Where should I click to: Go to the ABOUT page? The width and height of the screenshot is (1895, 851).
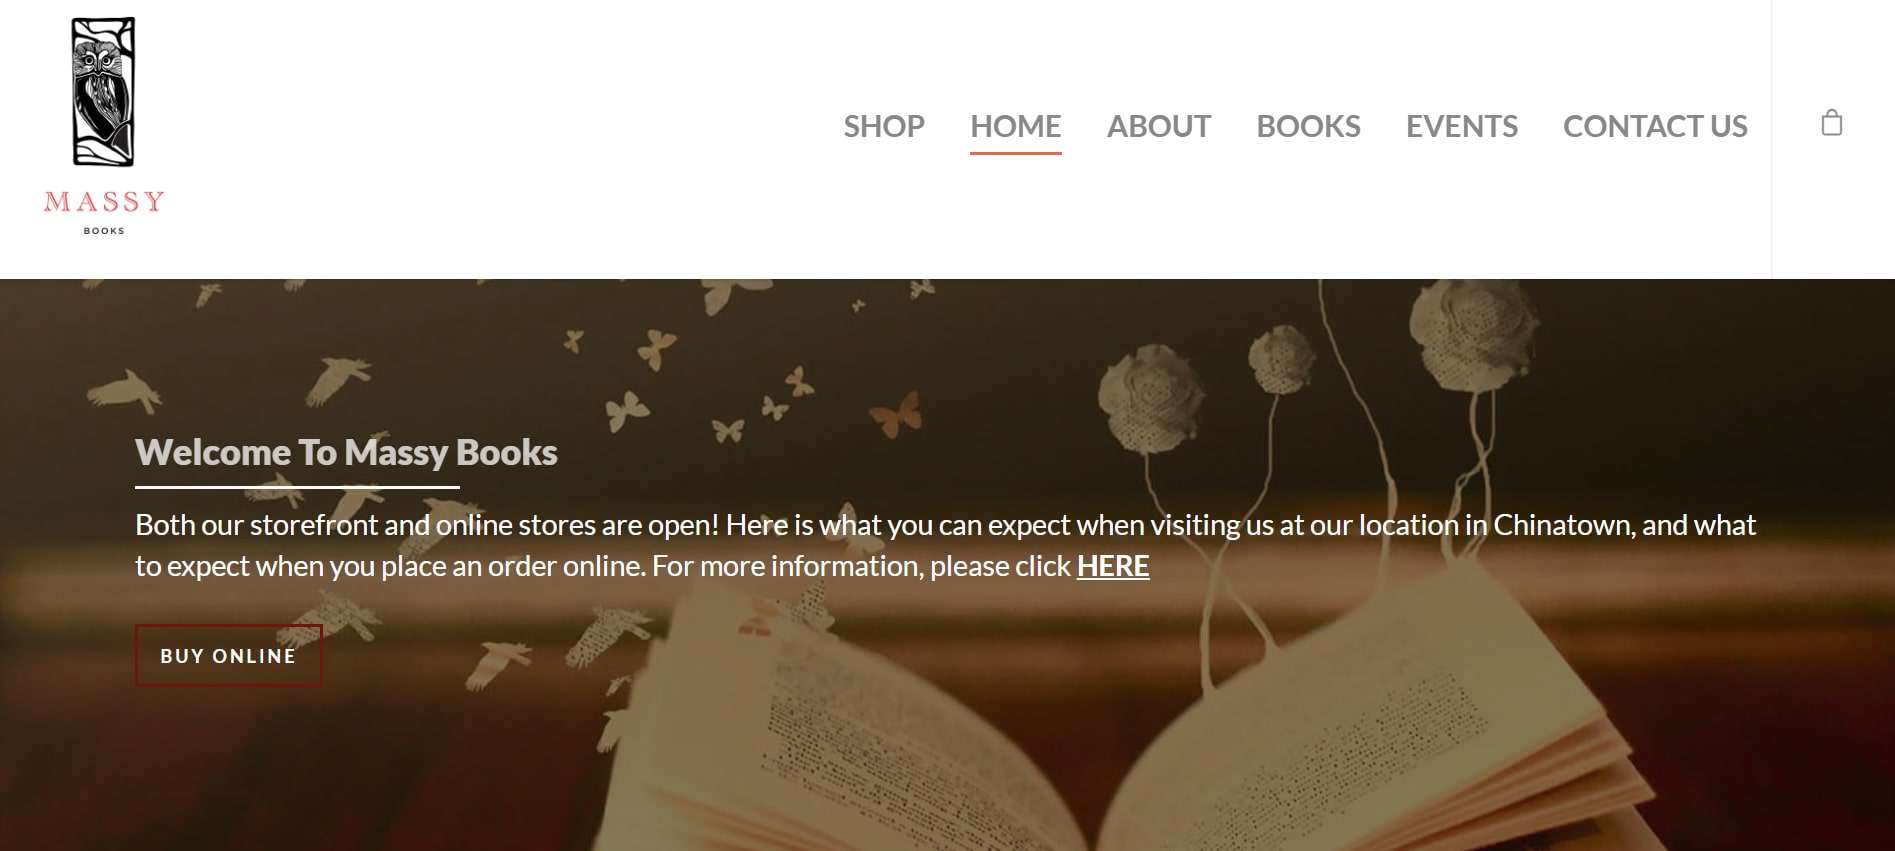[1158, 126]
